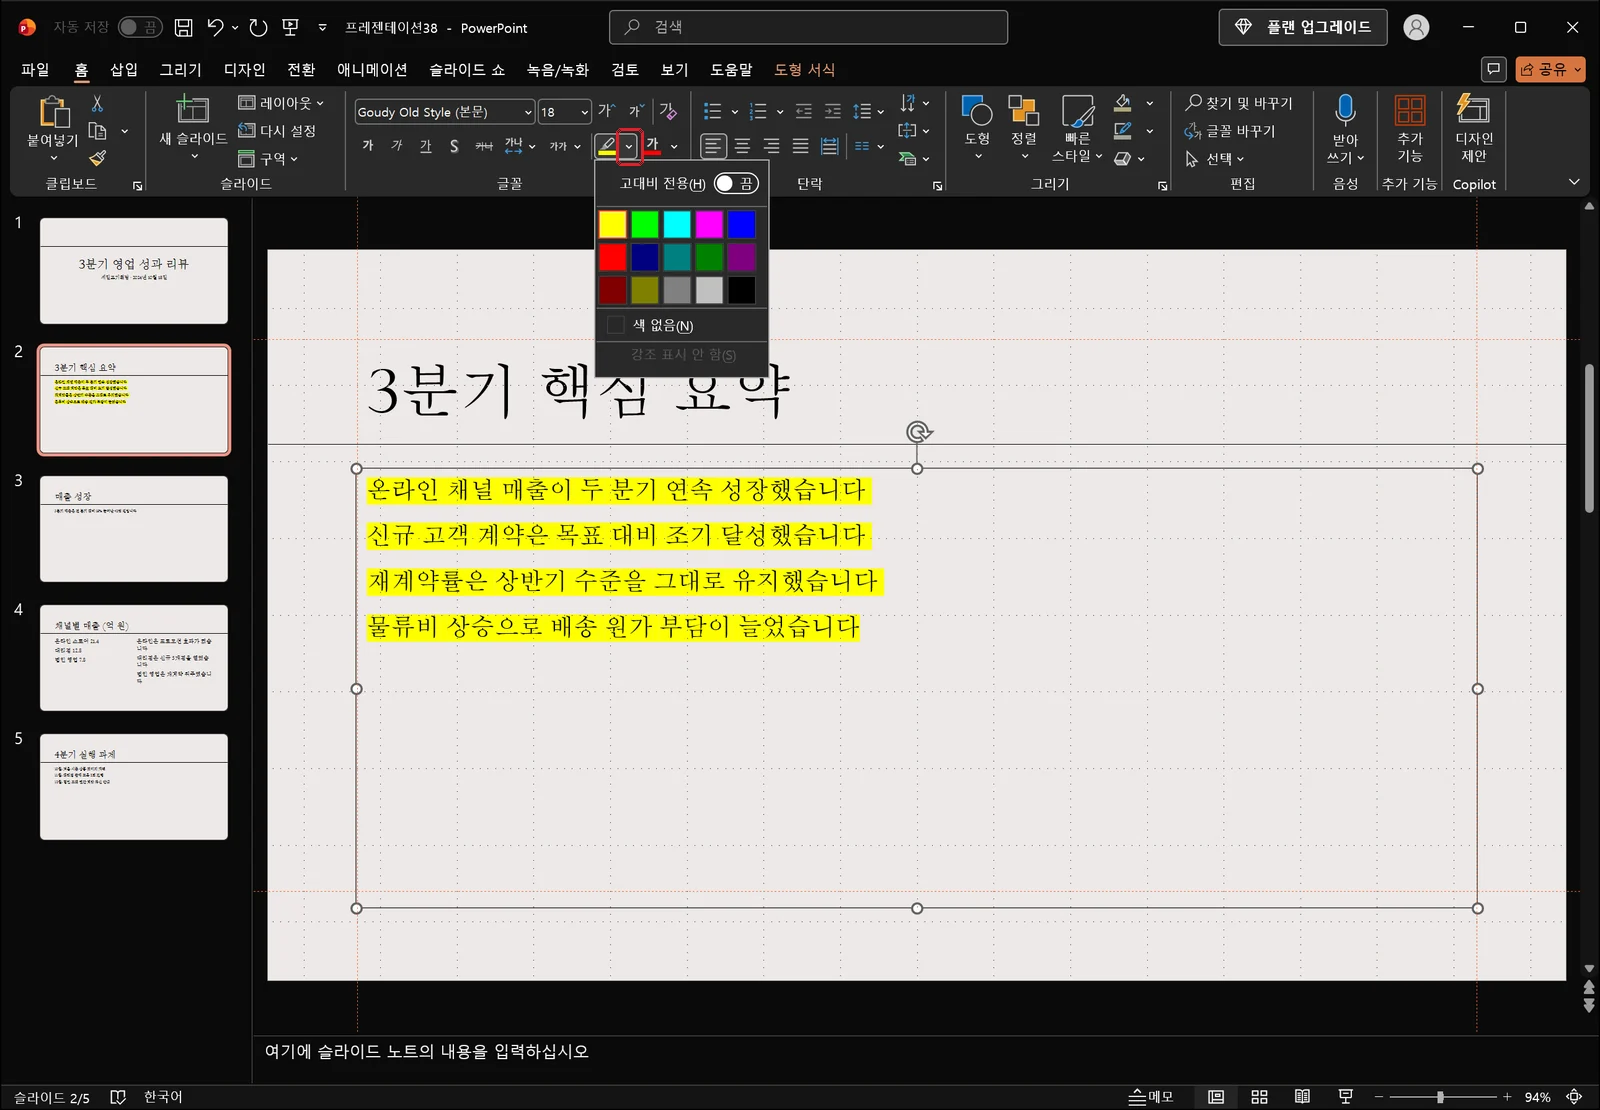Click the 검색 search box

click(808, 27)
